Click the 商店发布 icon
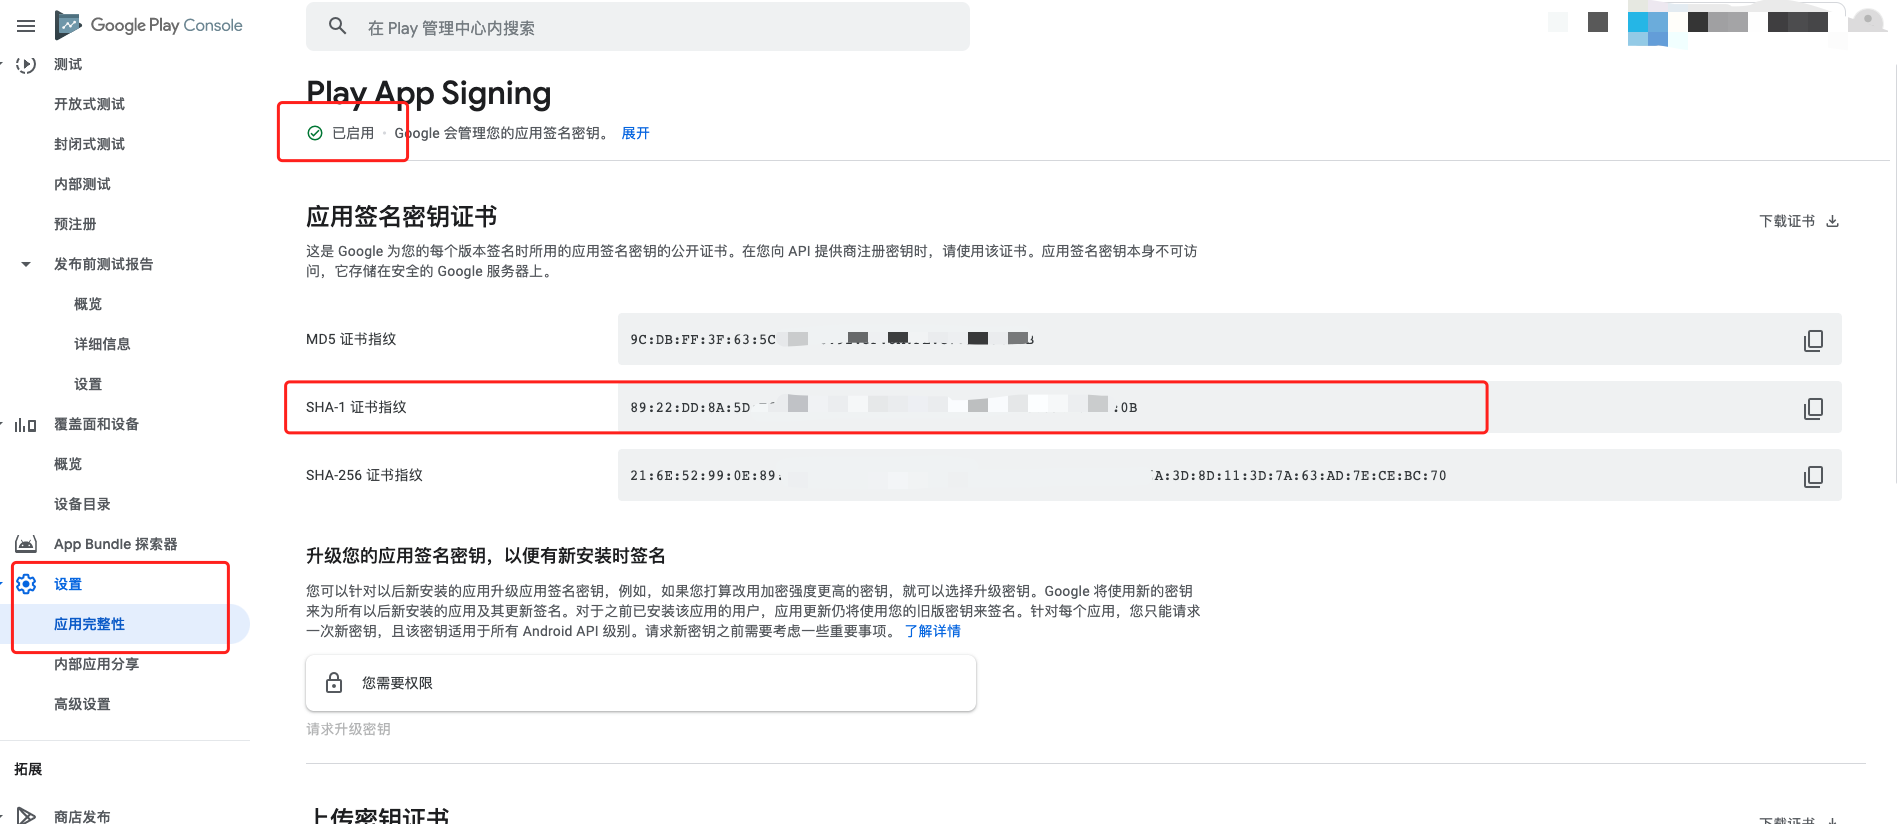The width and height of the screenshot is (1897, 824). 26,816
